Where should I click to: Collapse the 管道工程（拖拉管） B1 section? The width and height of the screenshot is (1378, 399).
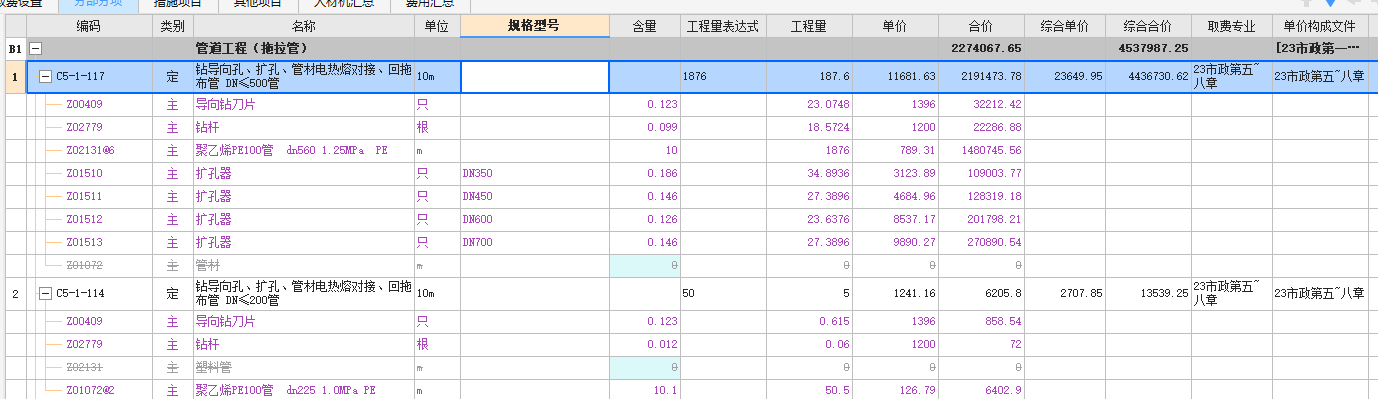point(36,48)
